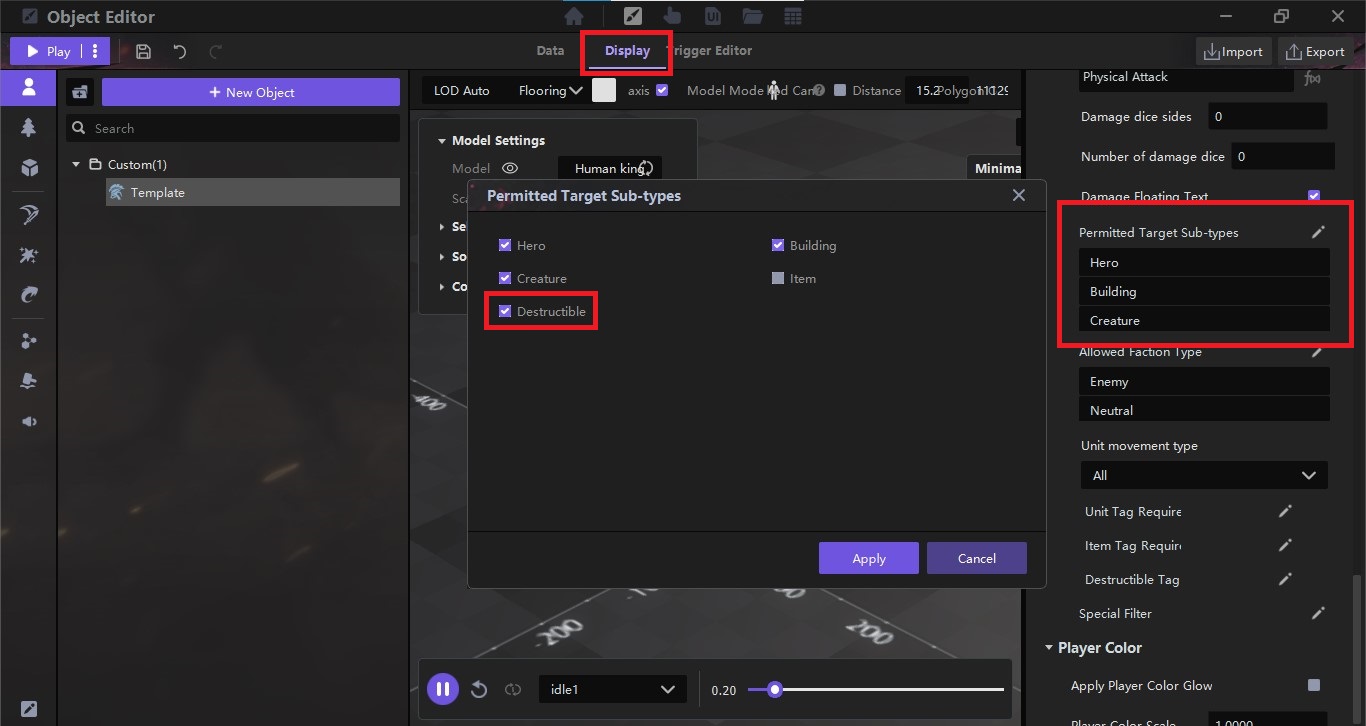
Task: Open the folder resources icon in top bar
Action: (752, 17)
